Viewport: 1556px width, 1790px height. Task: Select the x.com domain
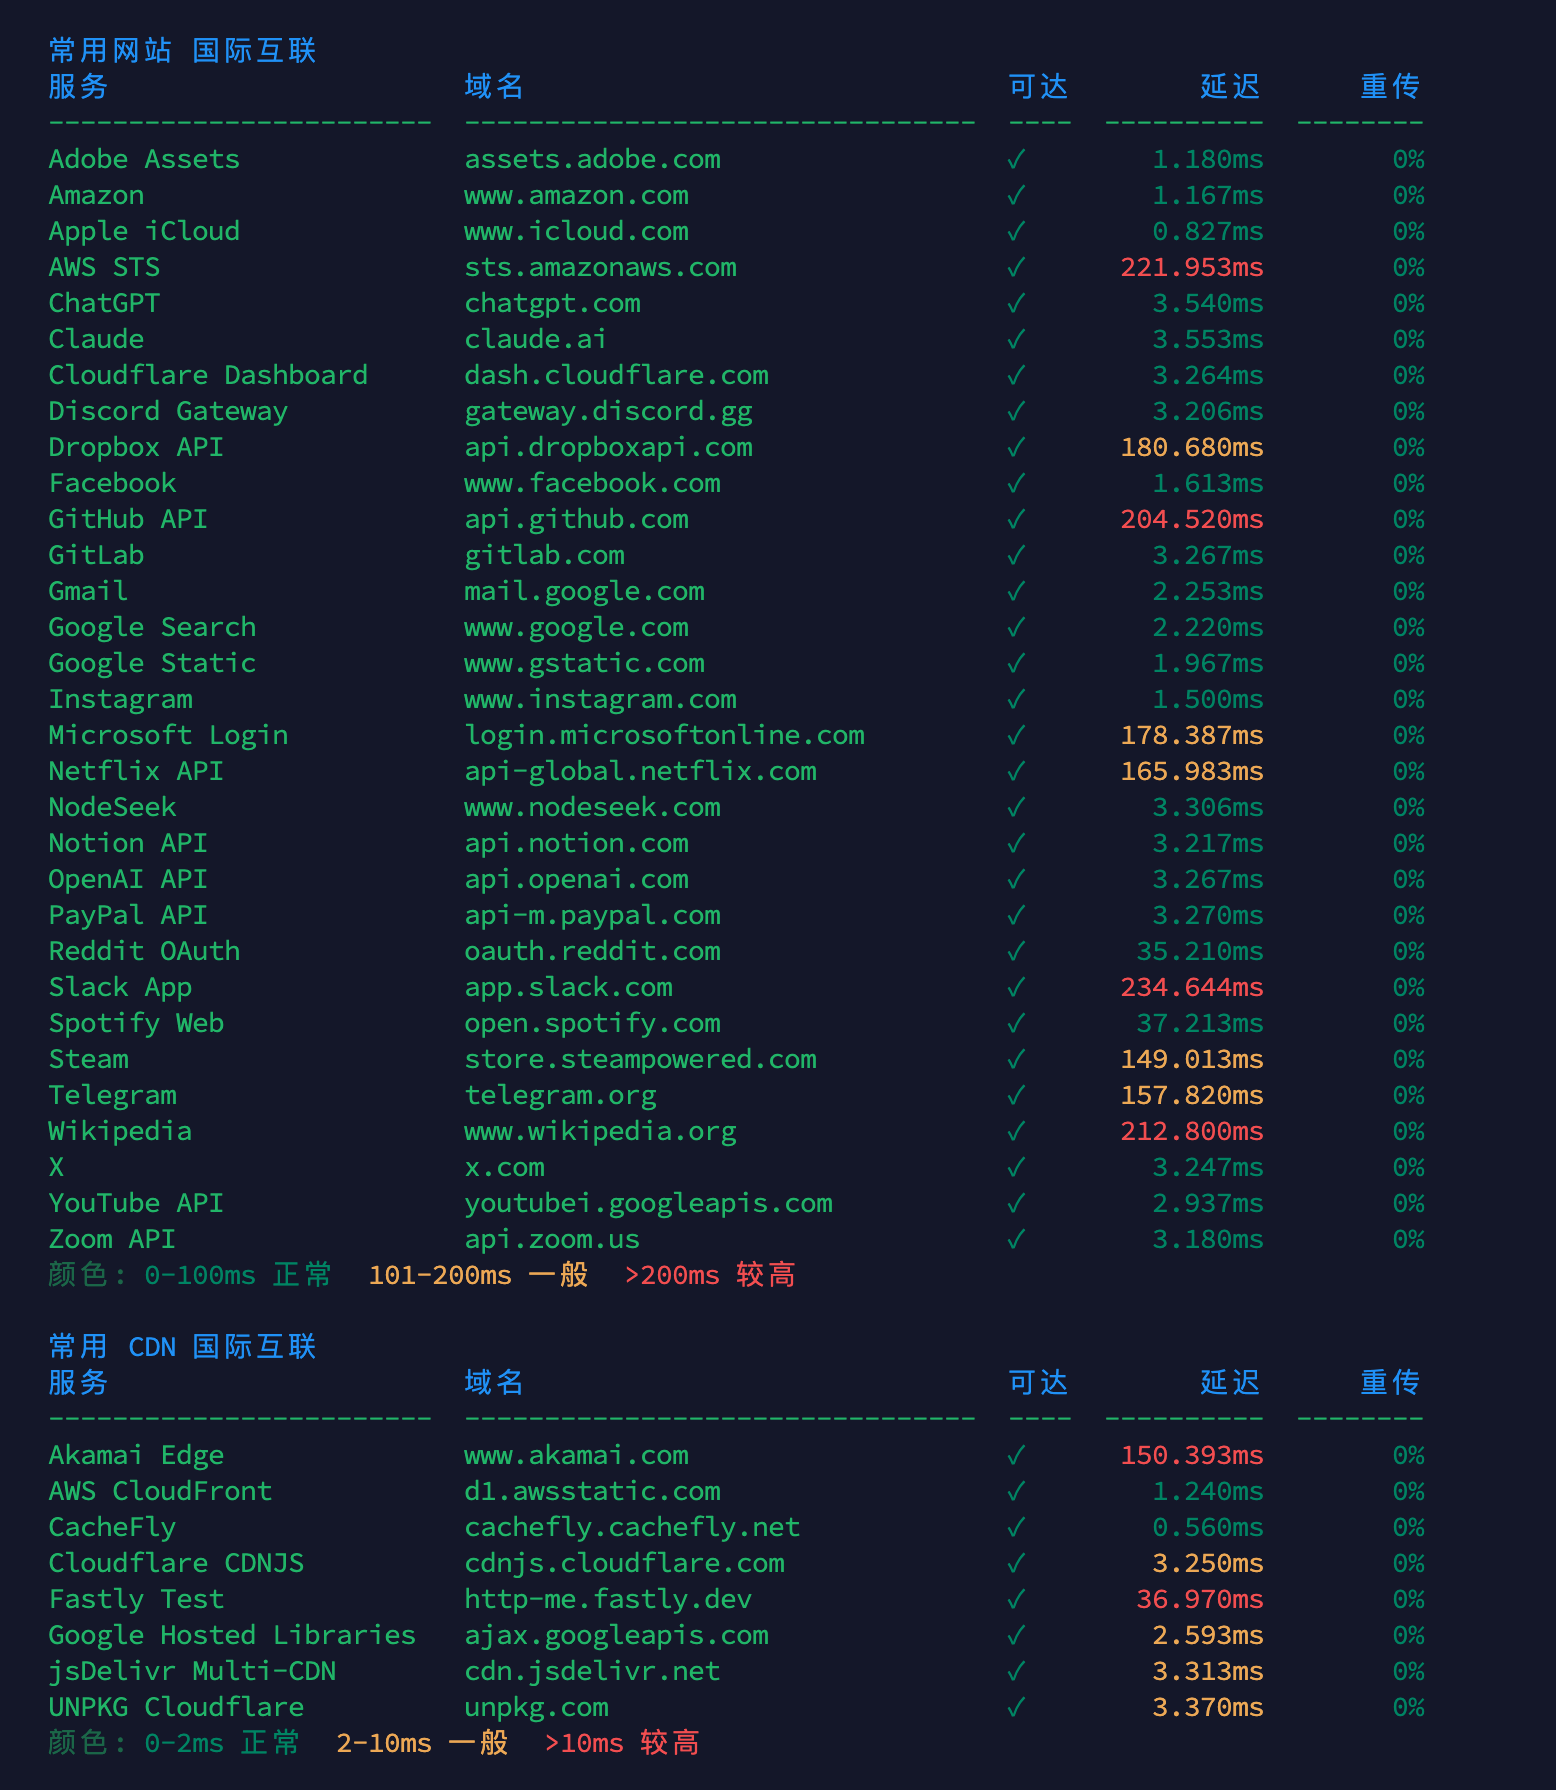point(504,1167)
